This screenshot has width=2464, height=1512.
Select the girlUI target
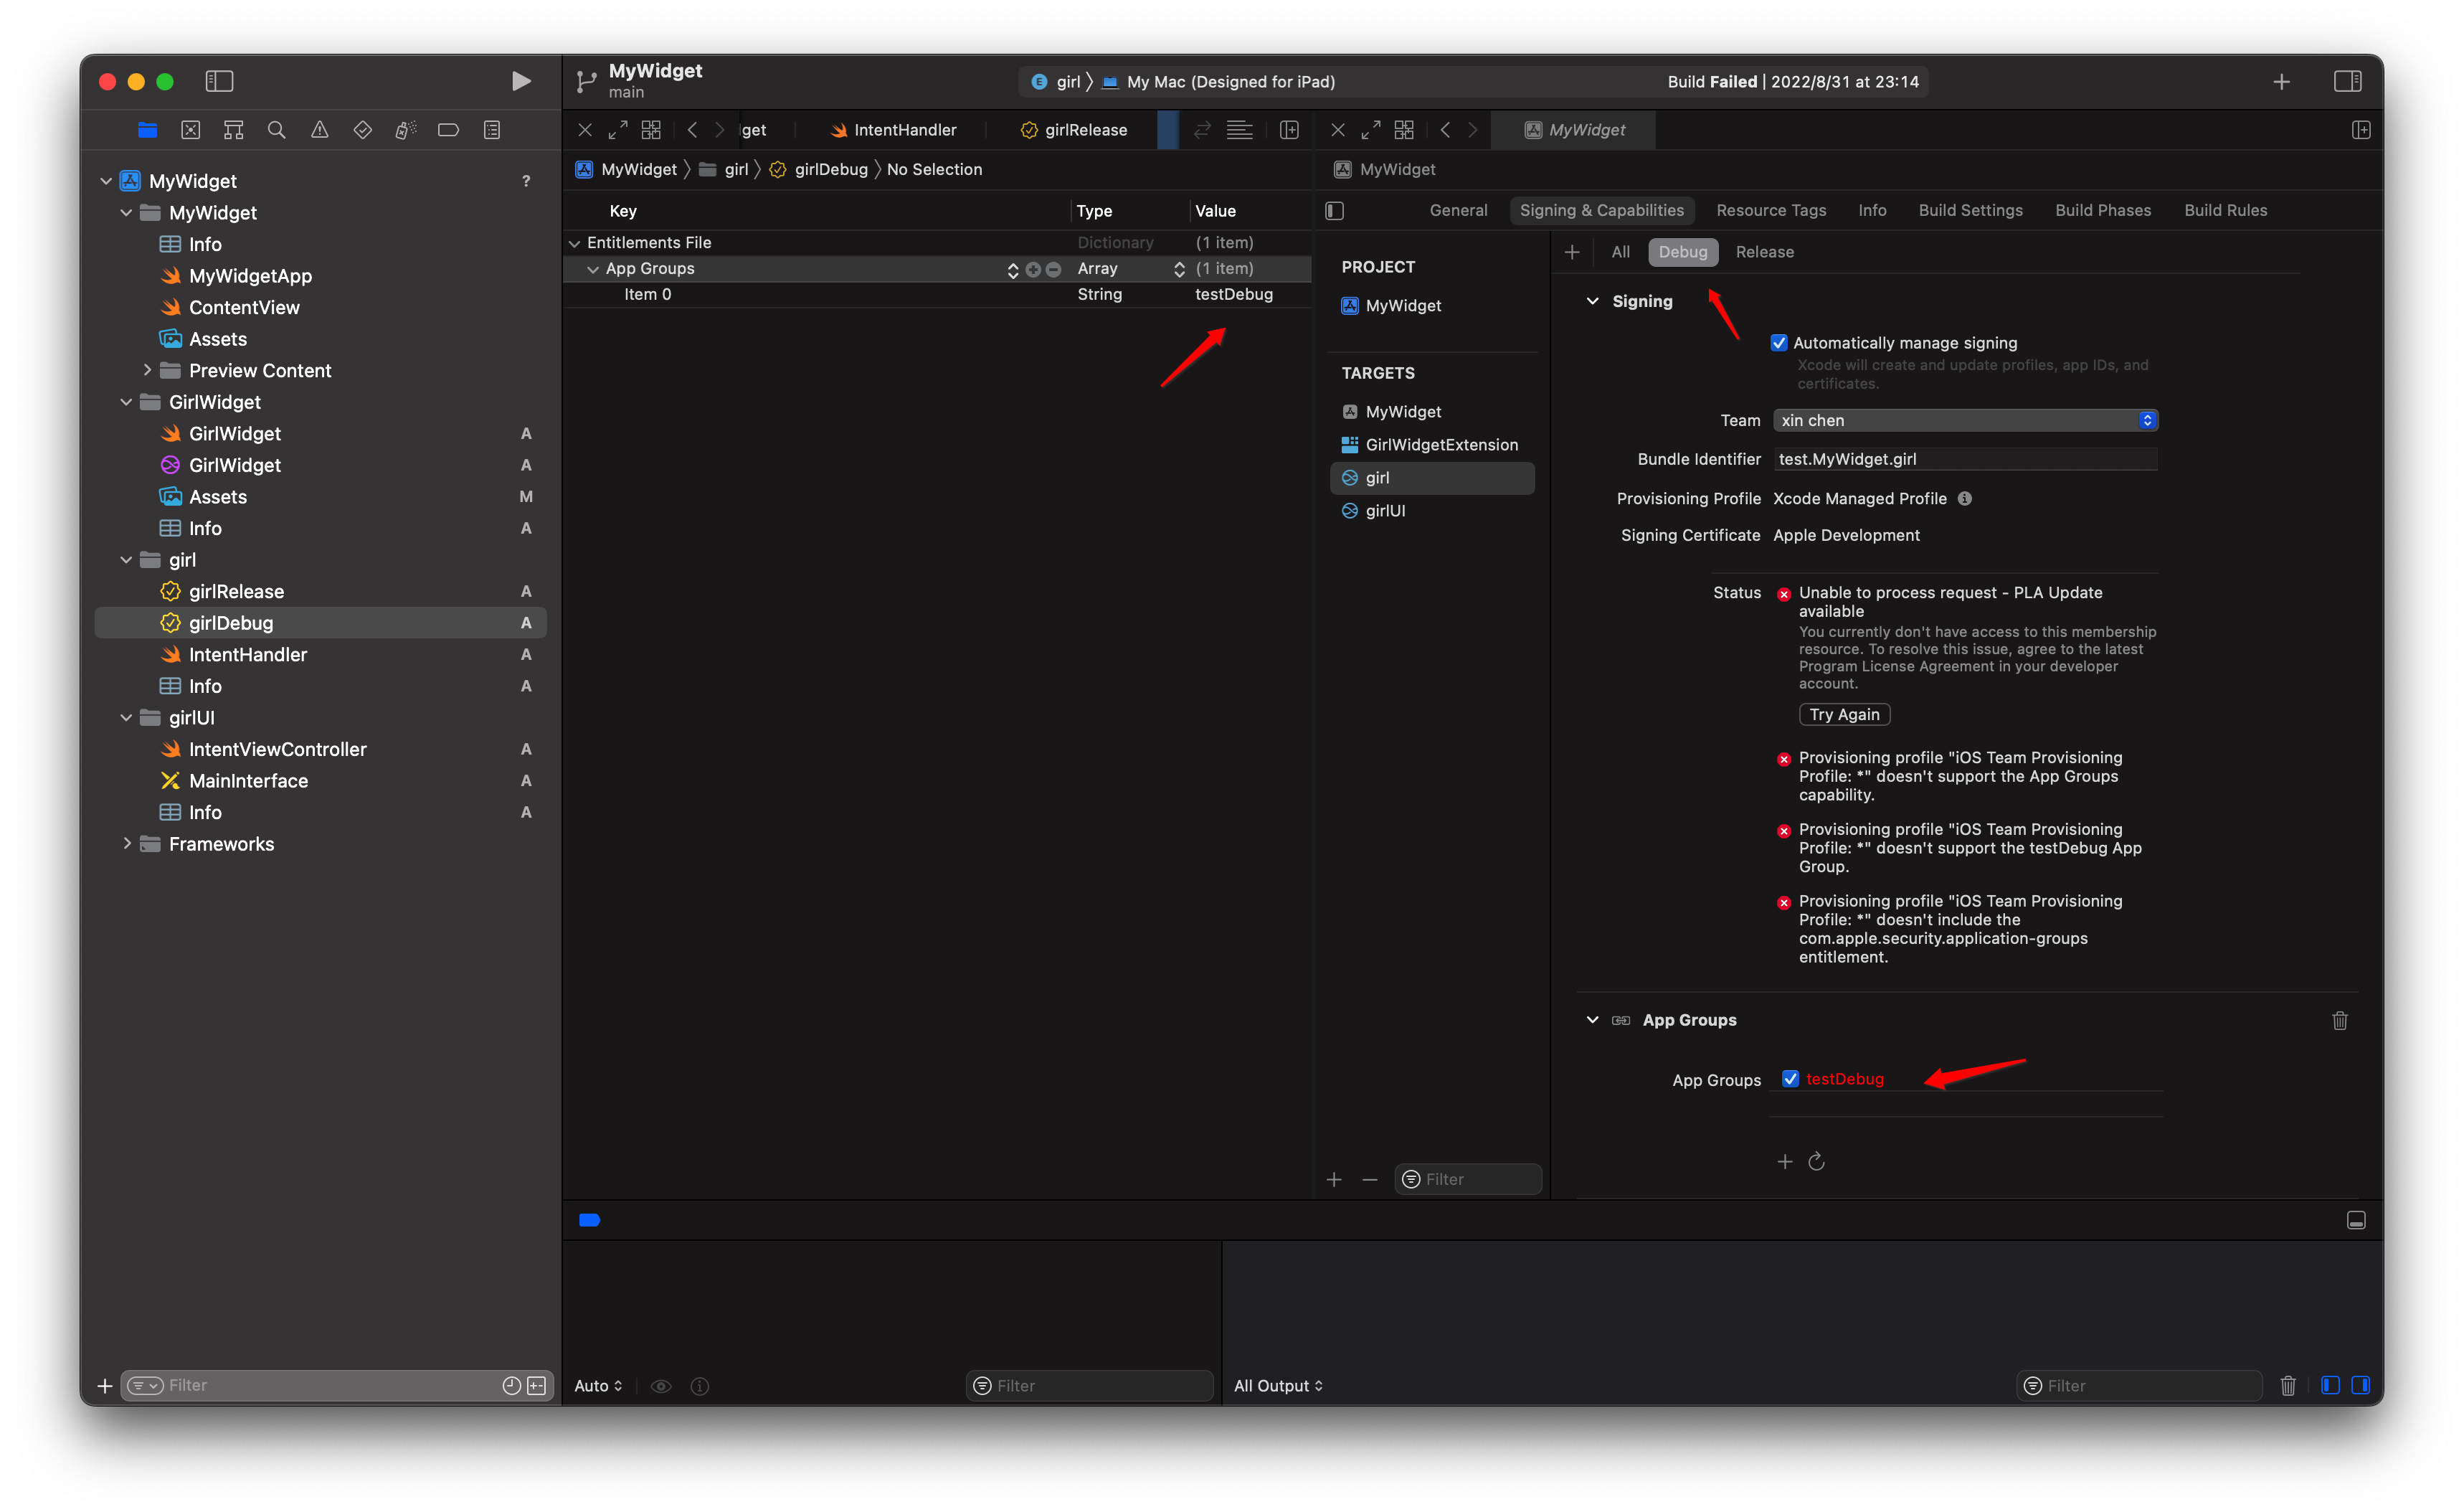click(1431, 511)
